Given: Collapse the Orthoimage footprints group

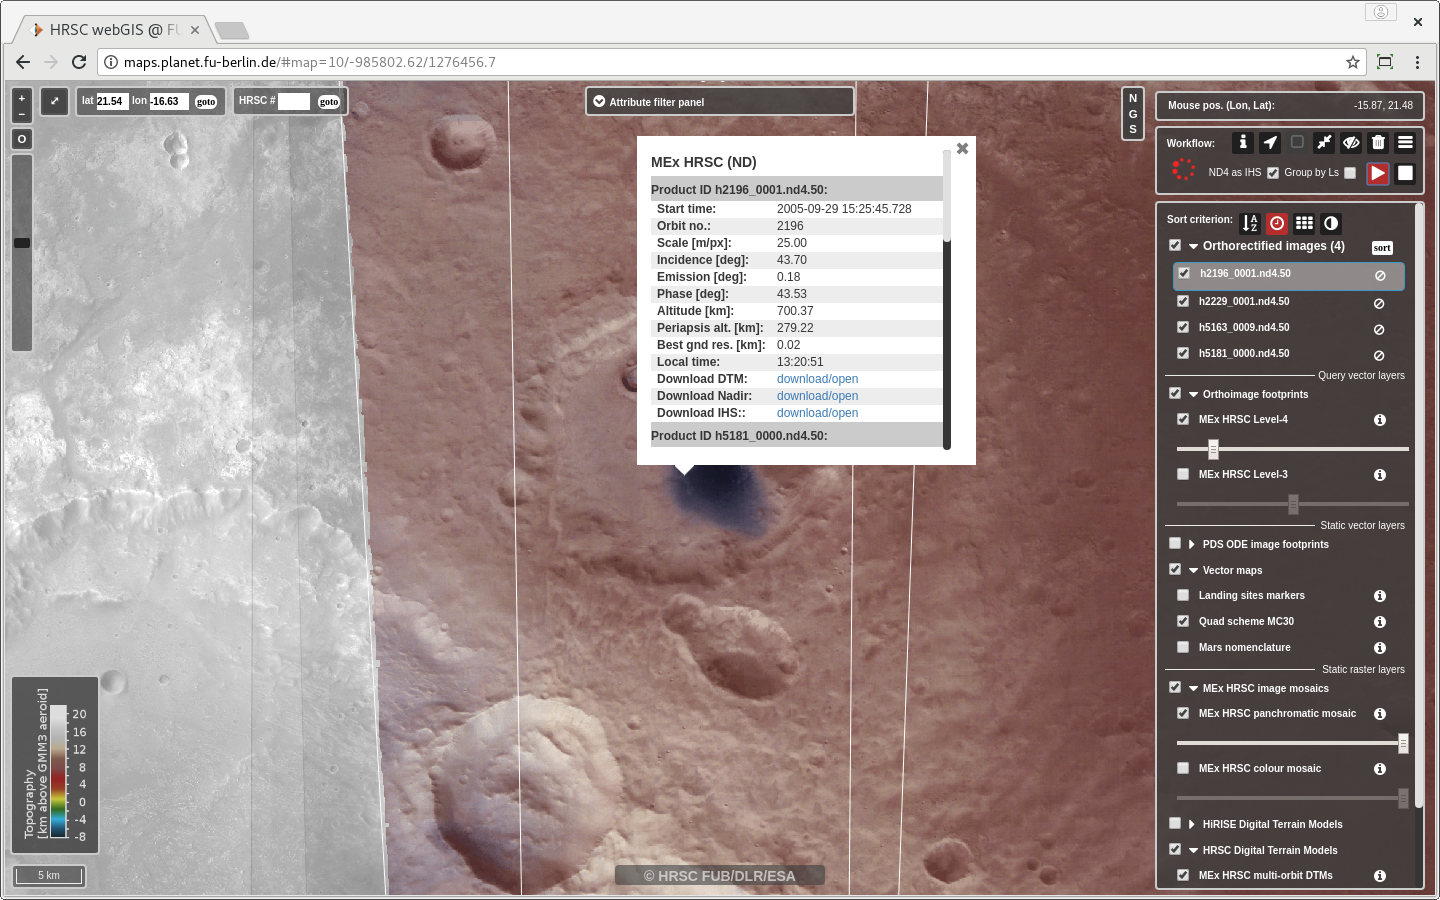Looking at the screenshot, I should pos(1193,394).
